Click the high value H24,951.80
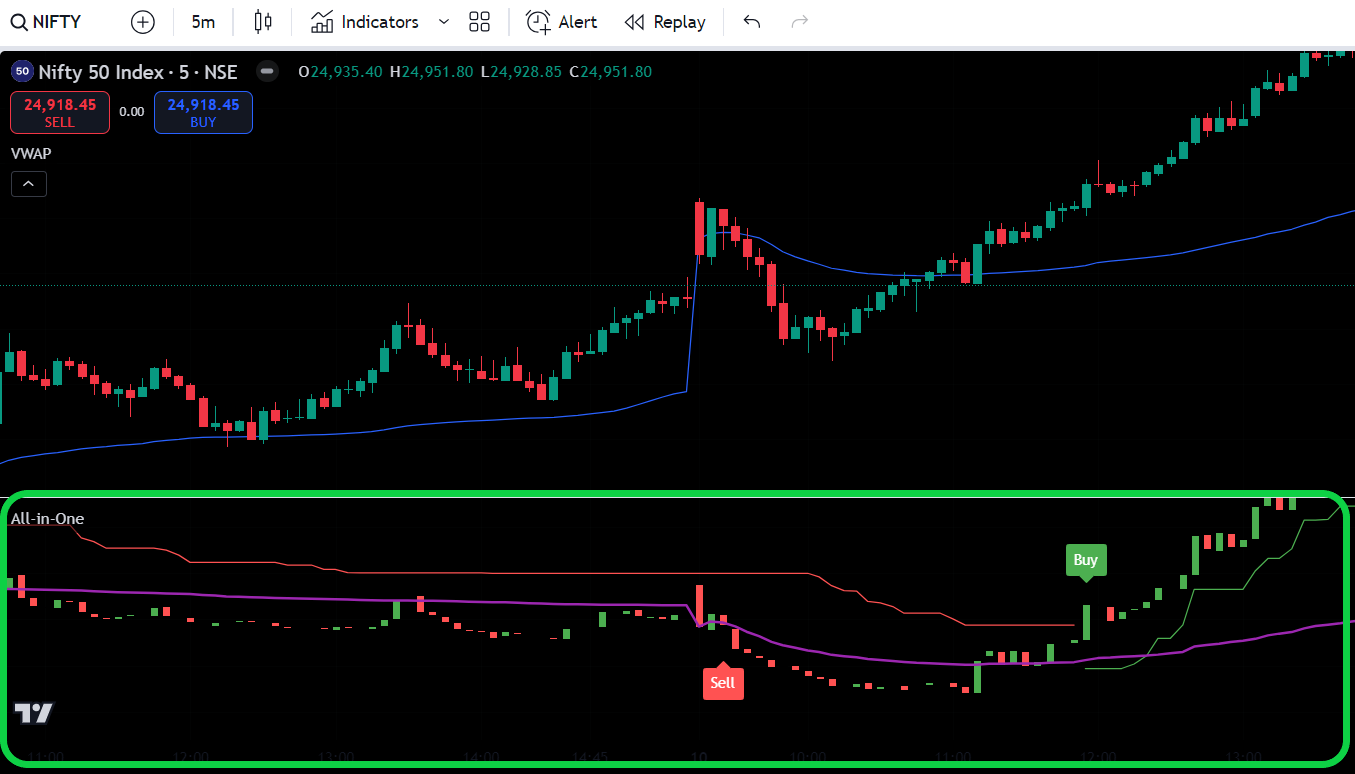 pyautogui.click(x=432, y=72)
